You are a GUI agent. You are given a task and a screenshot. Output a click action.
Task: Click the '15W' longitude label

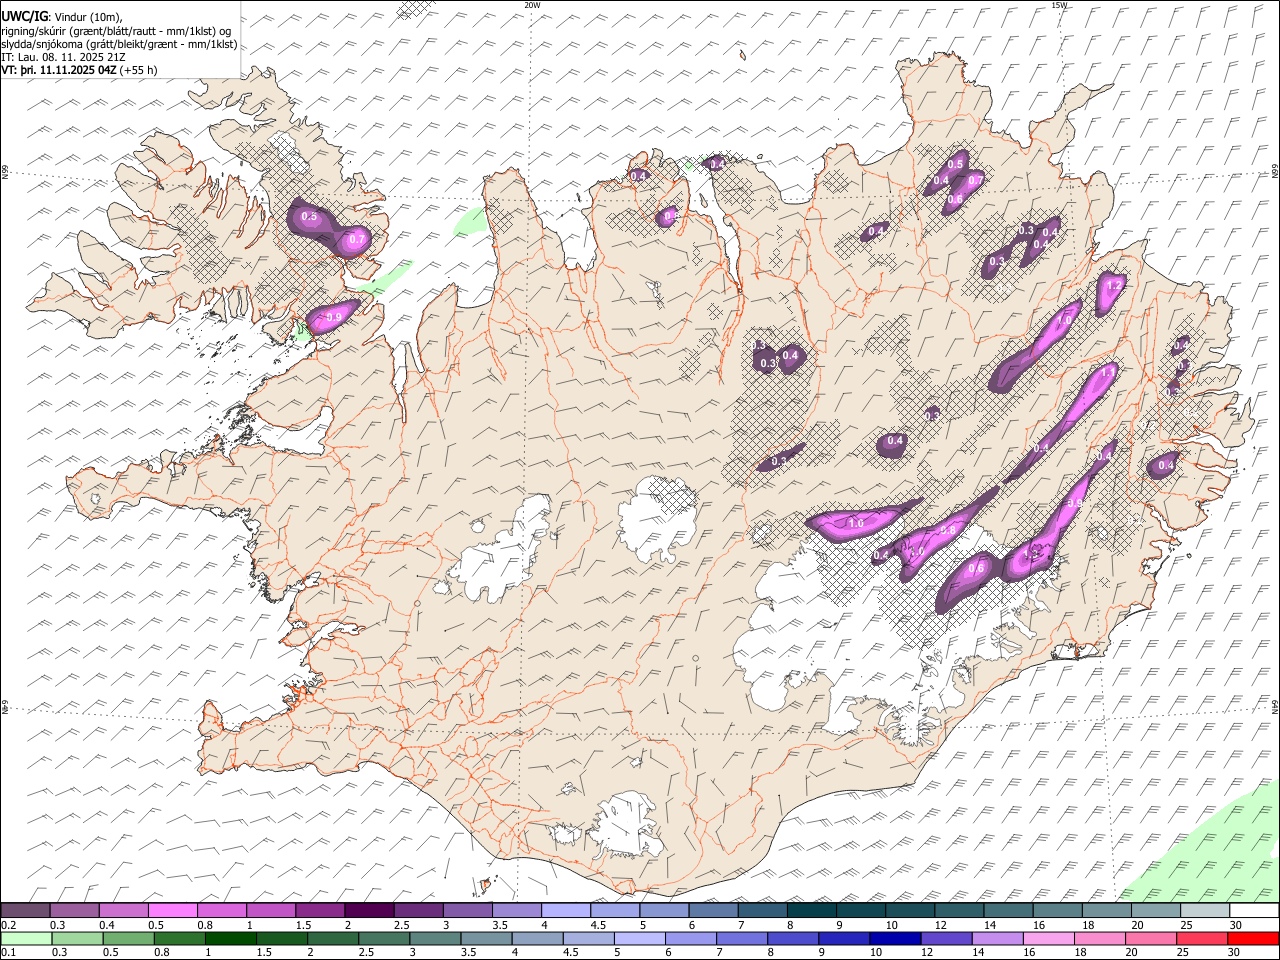[1059, 5]
